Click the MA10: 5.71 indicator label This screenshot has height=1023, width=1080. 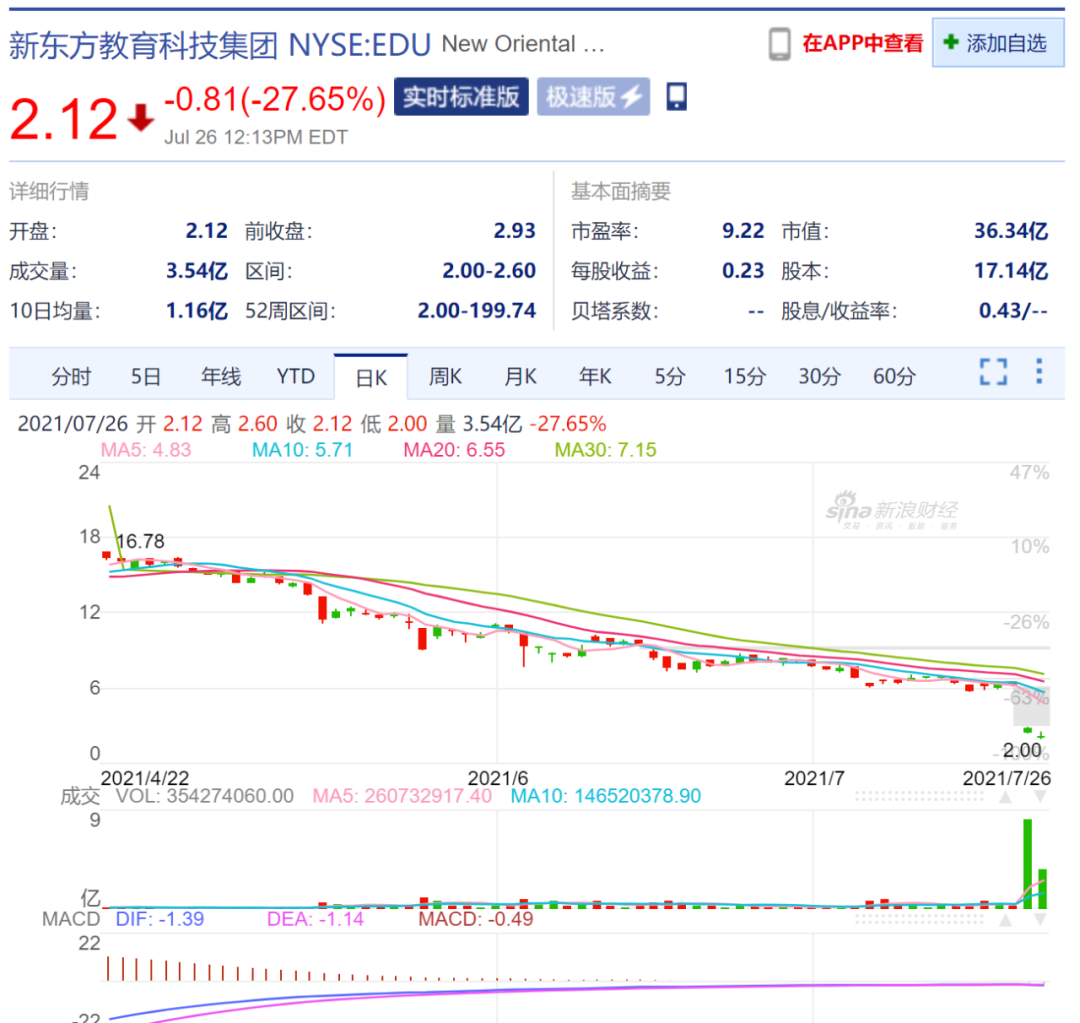(x=302, y=450)
